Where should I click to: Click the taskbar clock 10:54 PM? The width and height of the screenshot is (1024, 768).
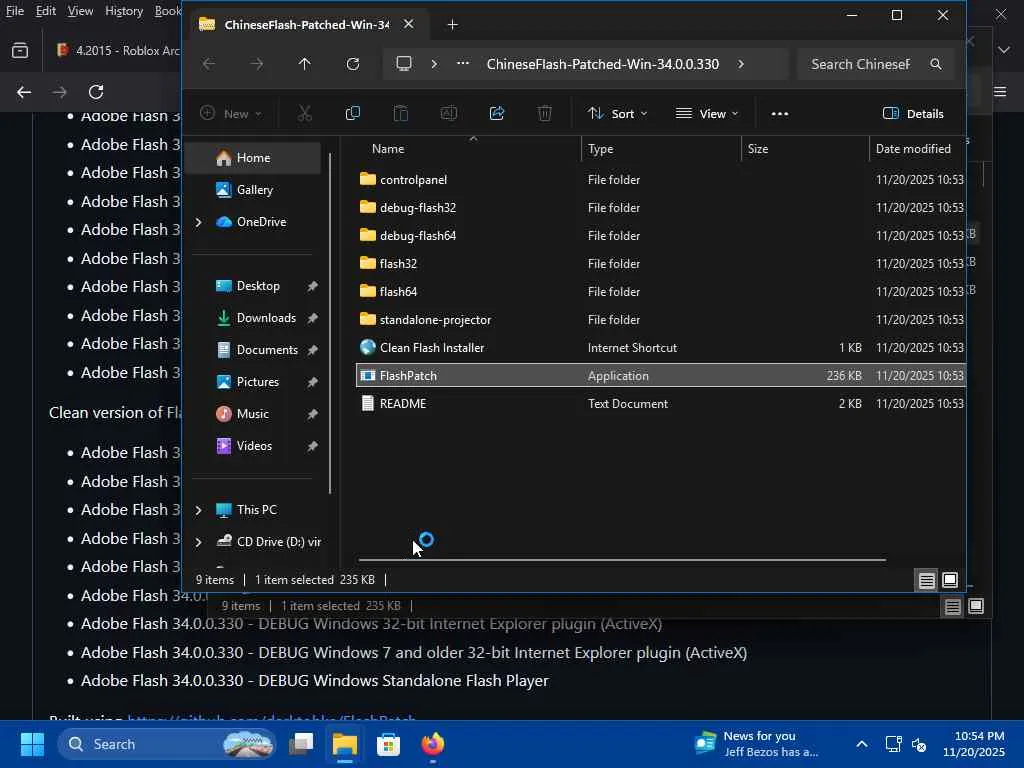(973, 744)
